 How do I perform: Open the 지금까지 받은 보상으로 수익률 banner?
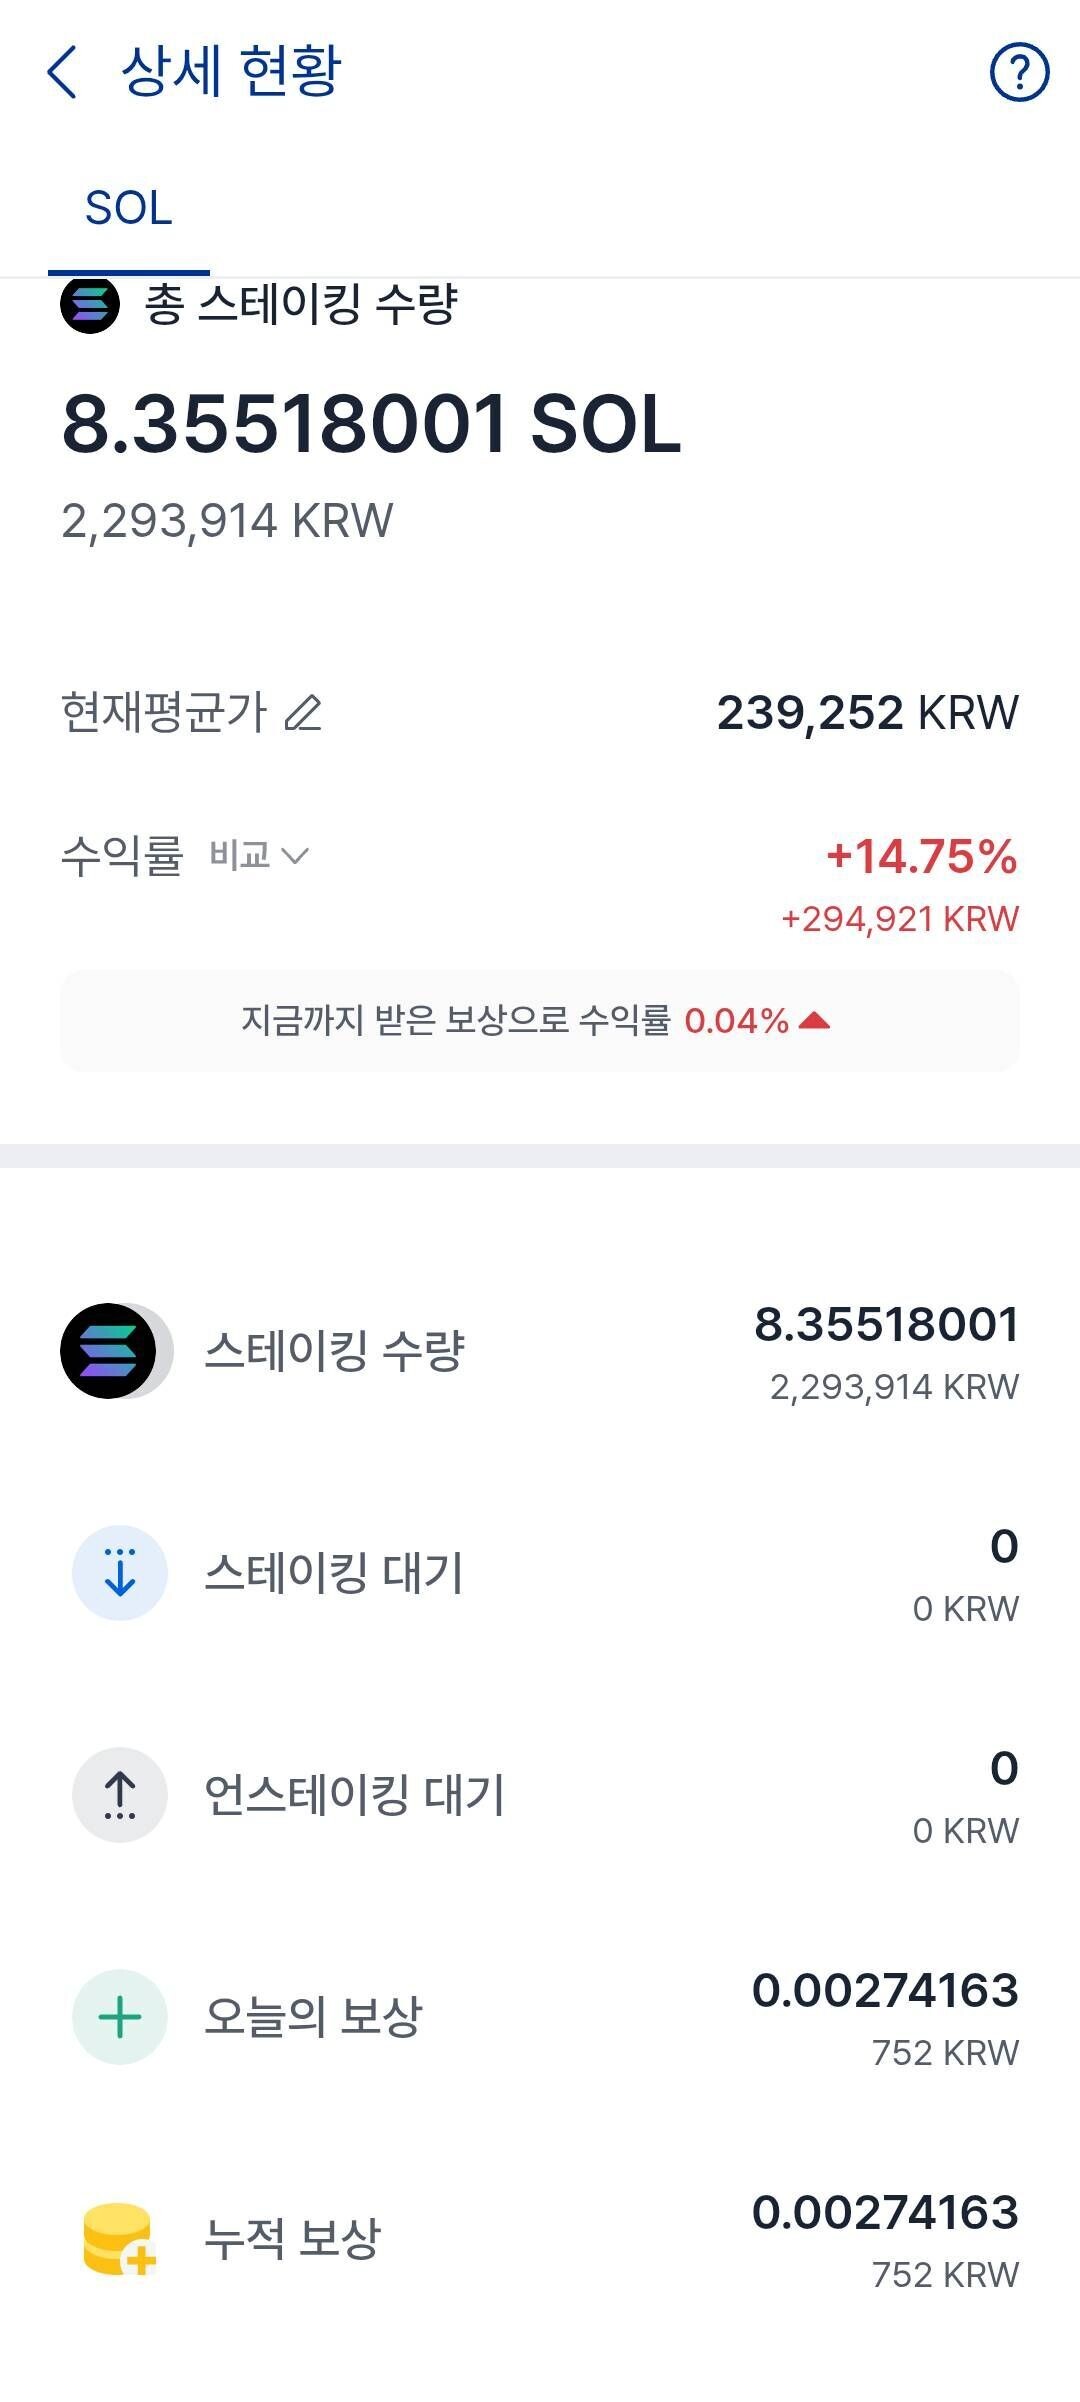540,1021
